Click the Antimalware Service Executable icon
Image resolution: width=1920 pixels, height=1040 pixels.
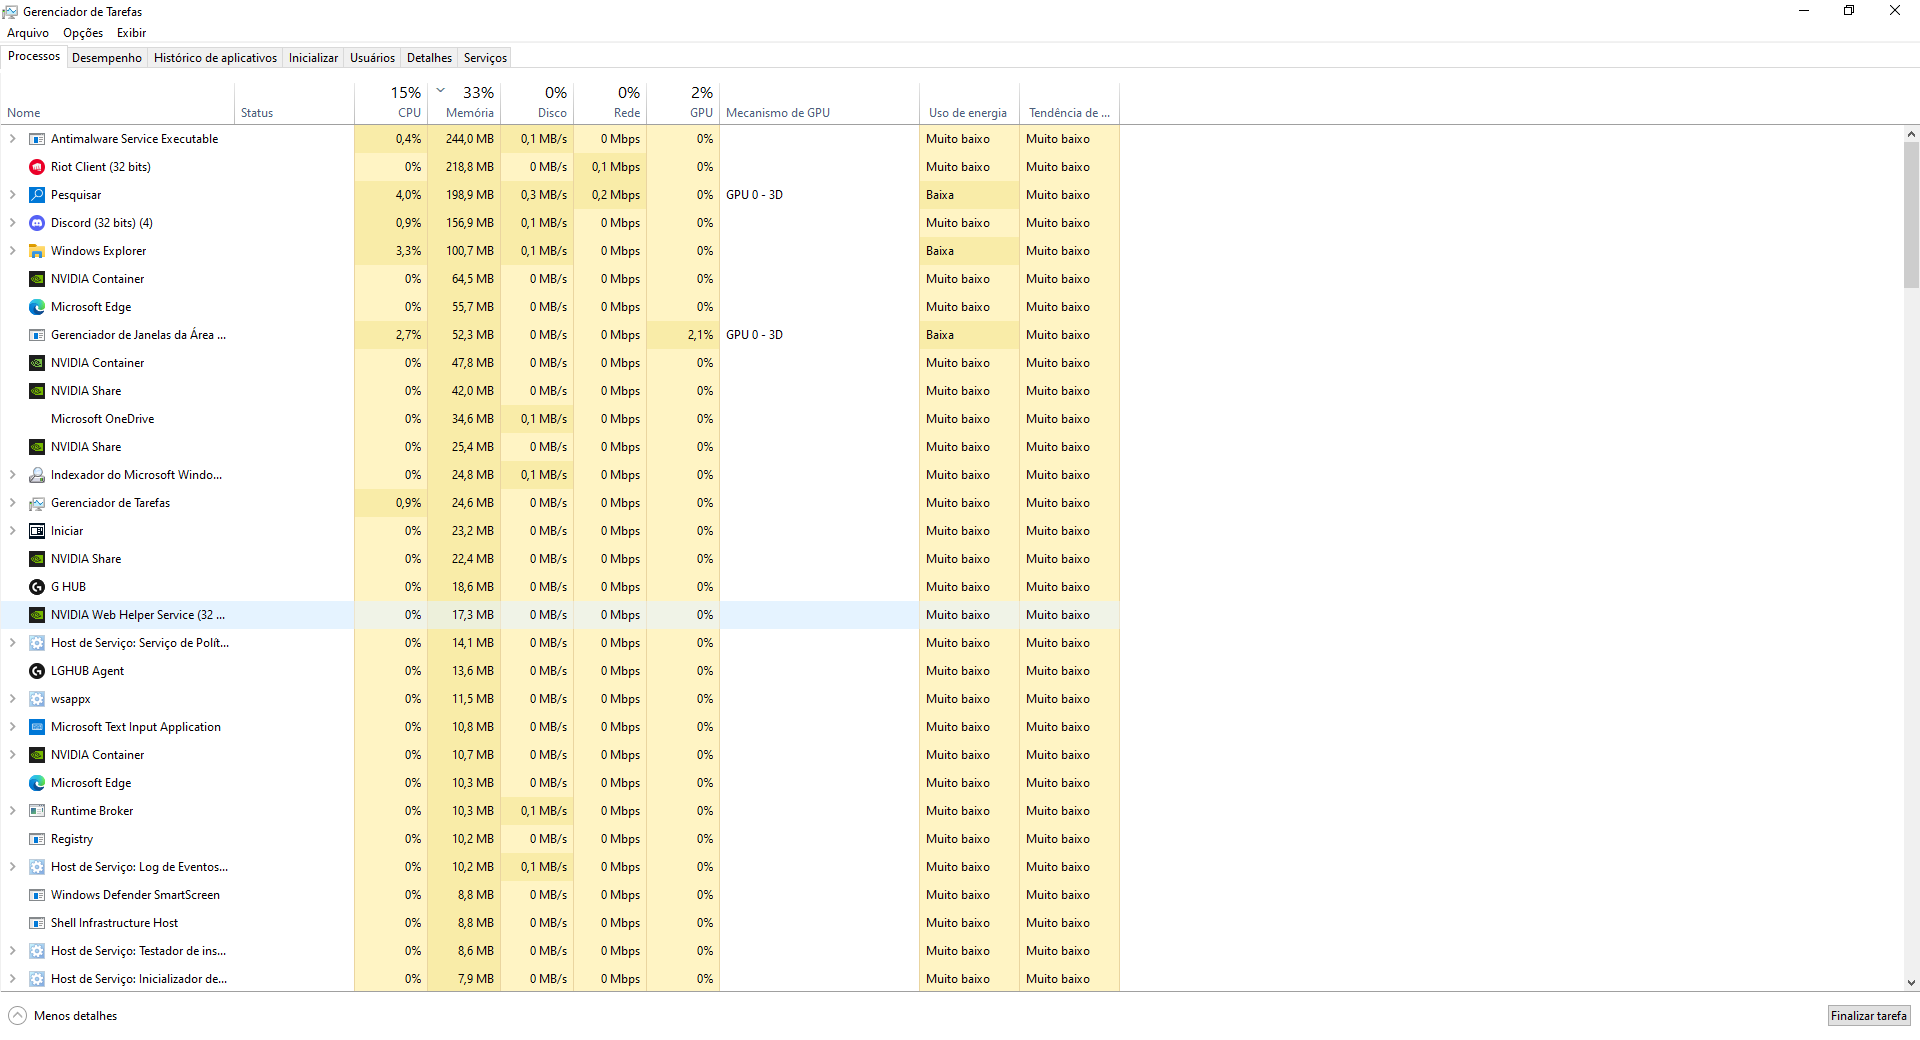pyautogui.click(x=37, y=139)
